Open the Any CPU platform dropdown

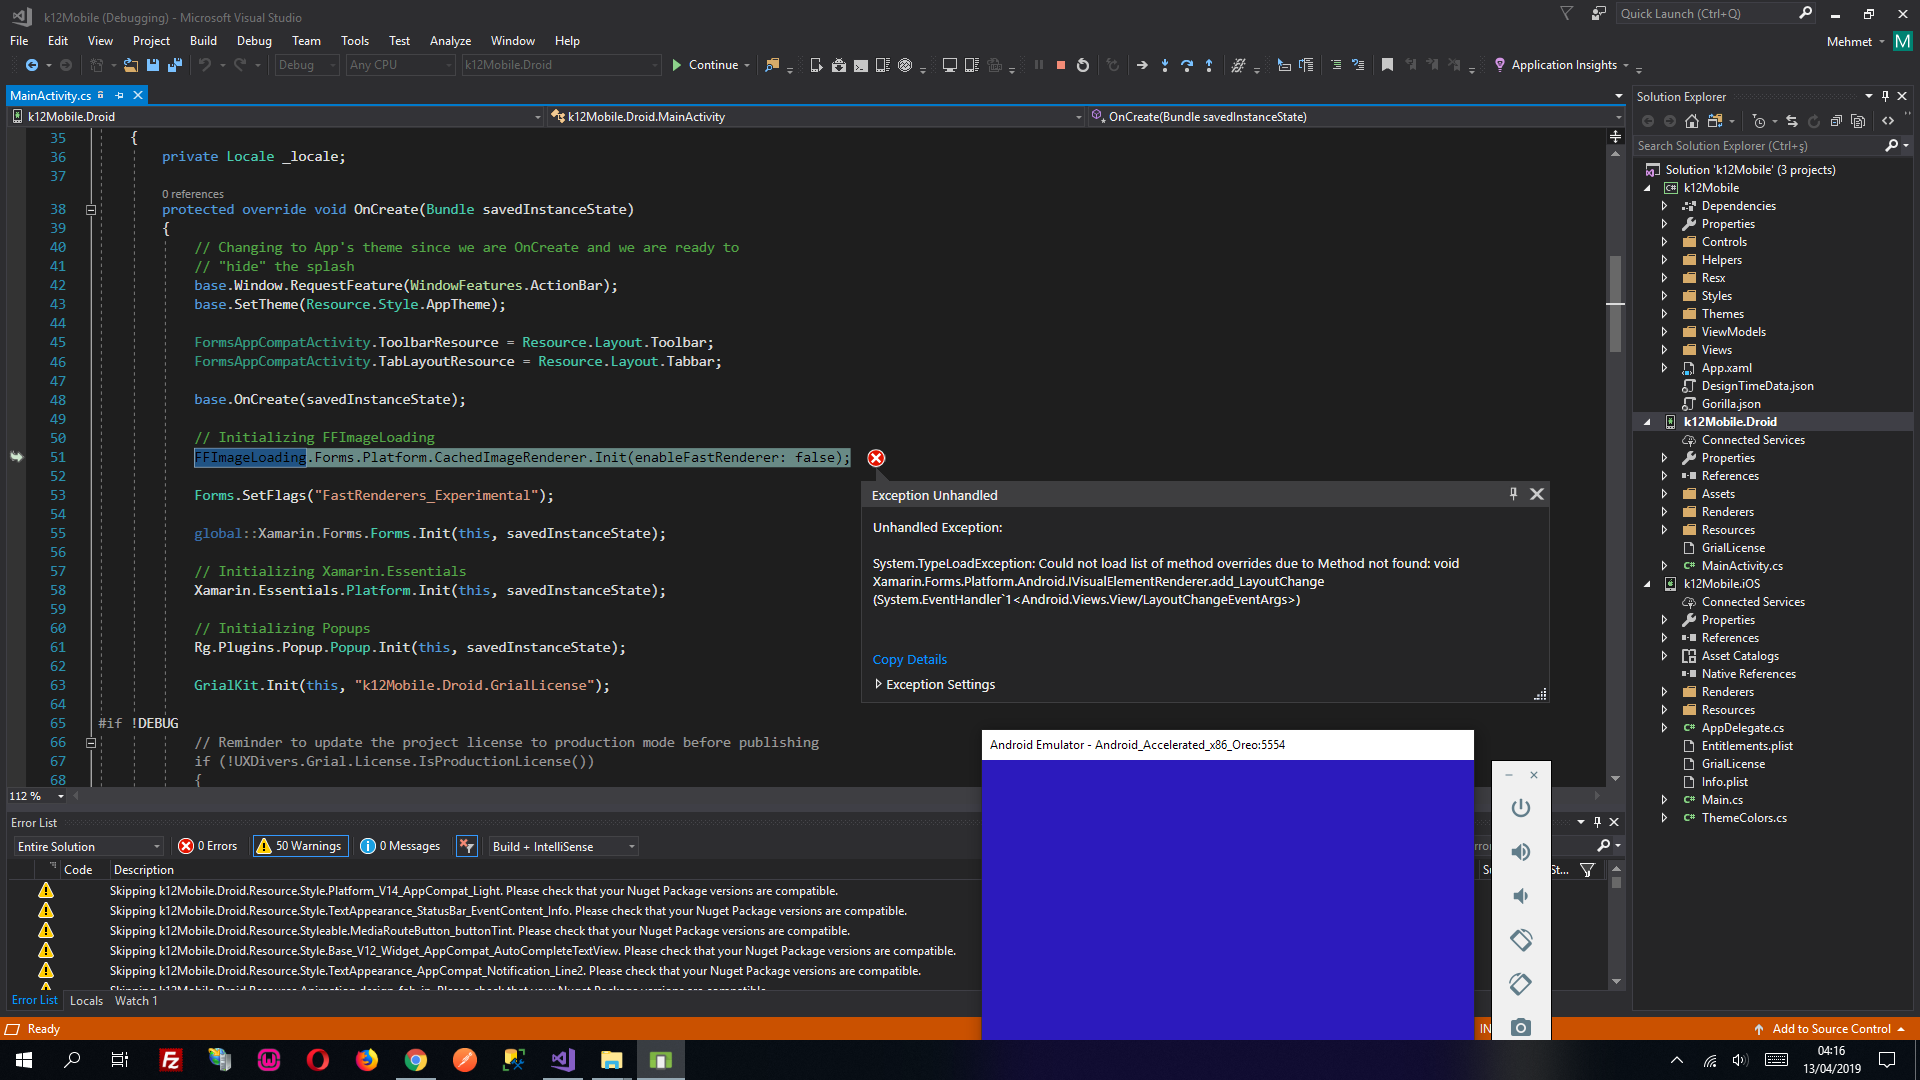pos(400,65)
